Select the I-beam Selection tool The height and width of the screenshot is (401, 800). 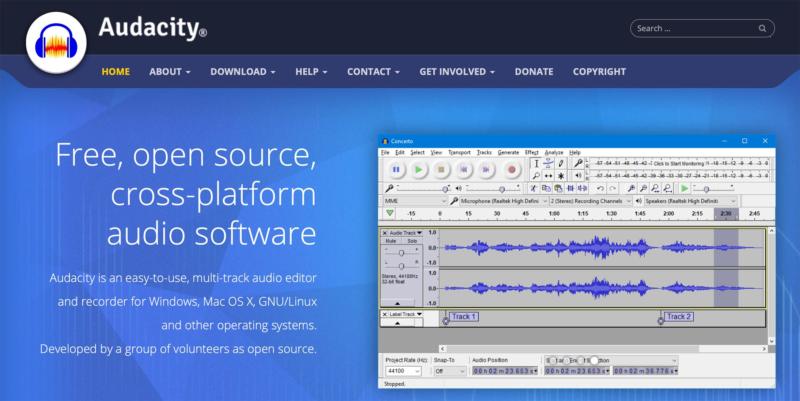[536, 163]
